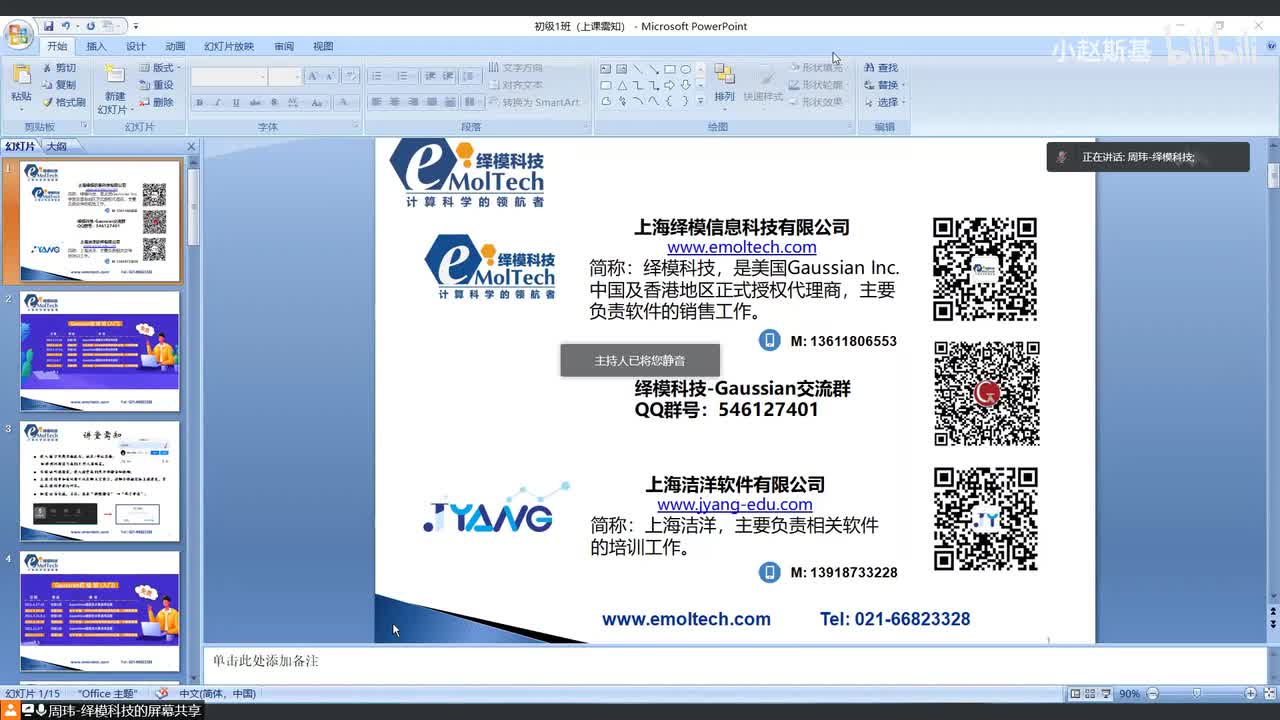Select slide 2 thumbnail
Viewport: 1280px width, 720px height.
pyautogui.click(x=100, y=351)
